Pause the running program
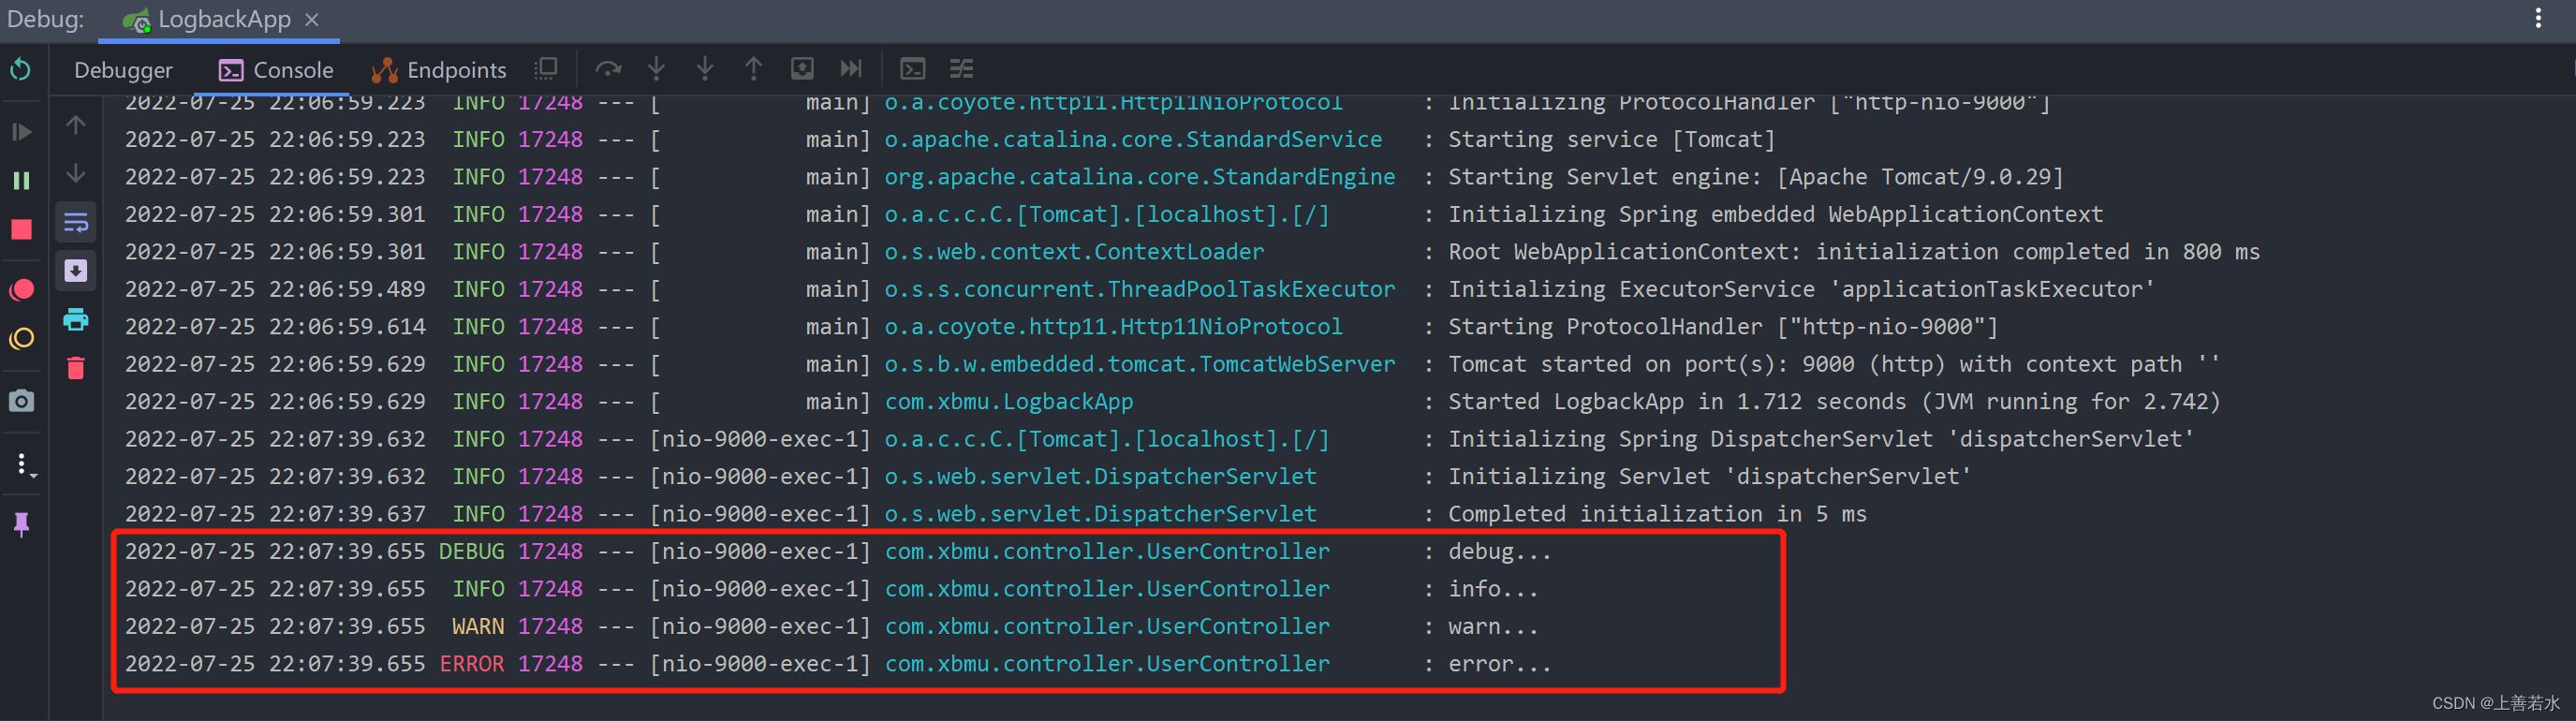 click(21, 180)
